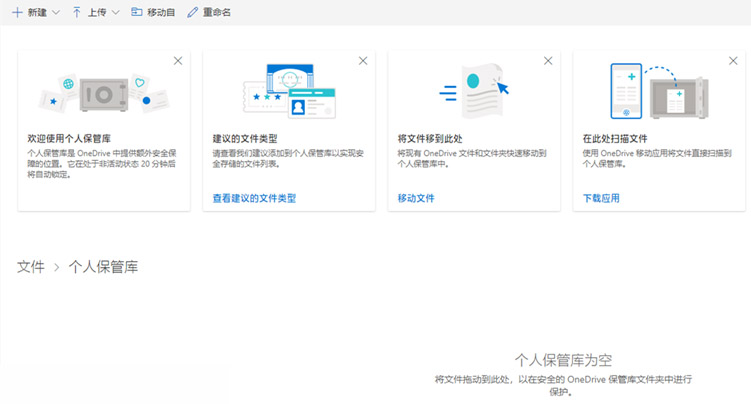Dismiss the 欢迎使用个人保管库 card
The width and height of the screenshot is (751, 404).
point(178,61)
